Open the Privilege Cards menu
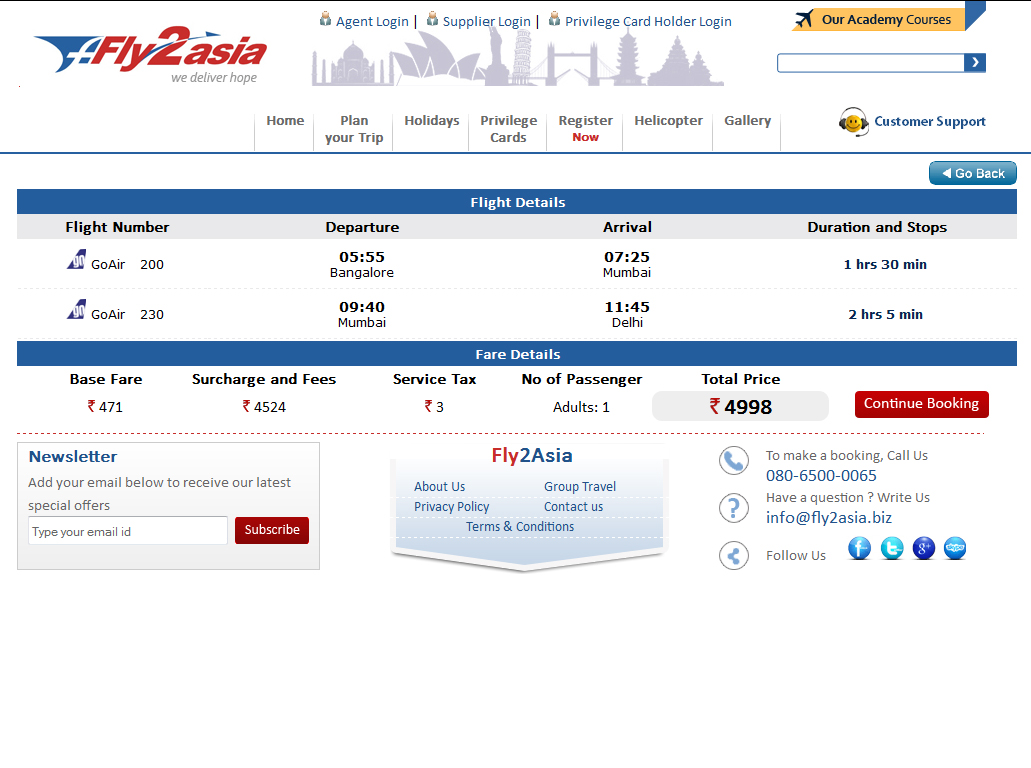Viewport: 1031px width, 768px height. (x=508, y=129)
